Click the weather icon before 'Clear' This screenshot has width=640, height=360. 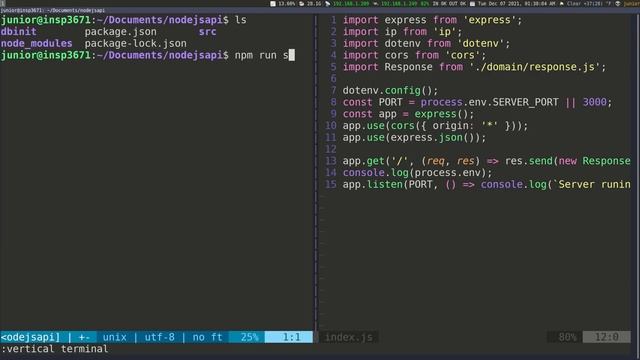(x=562, y=4)
